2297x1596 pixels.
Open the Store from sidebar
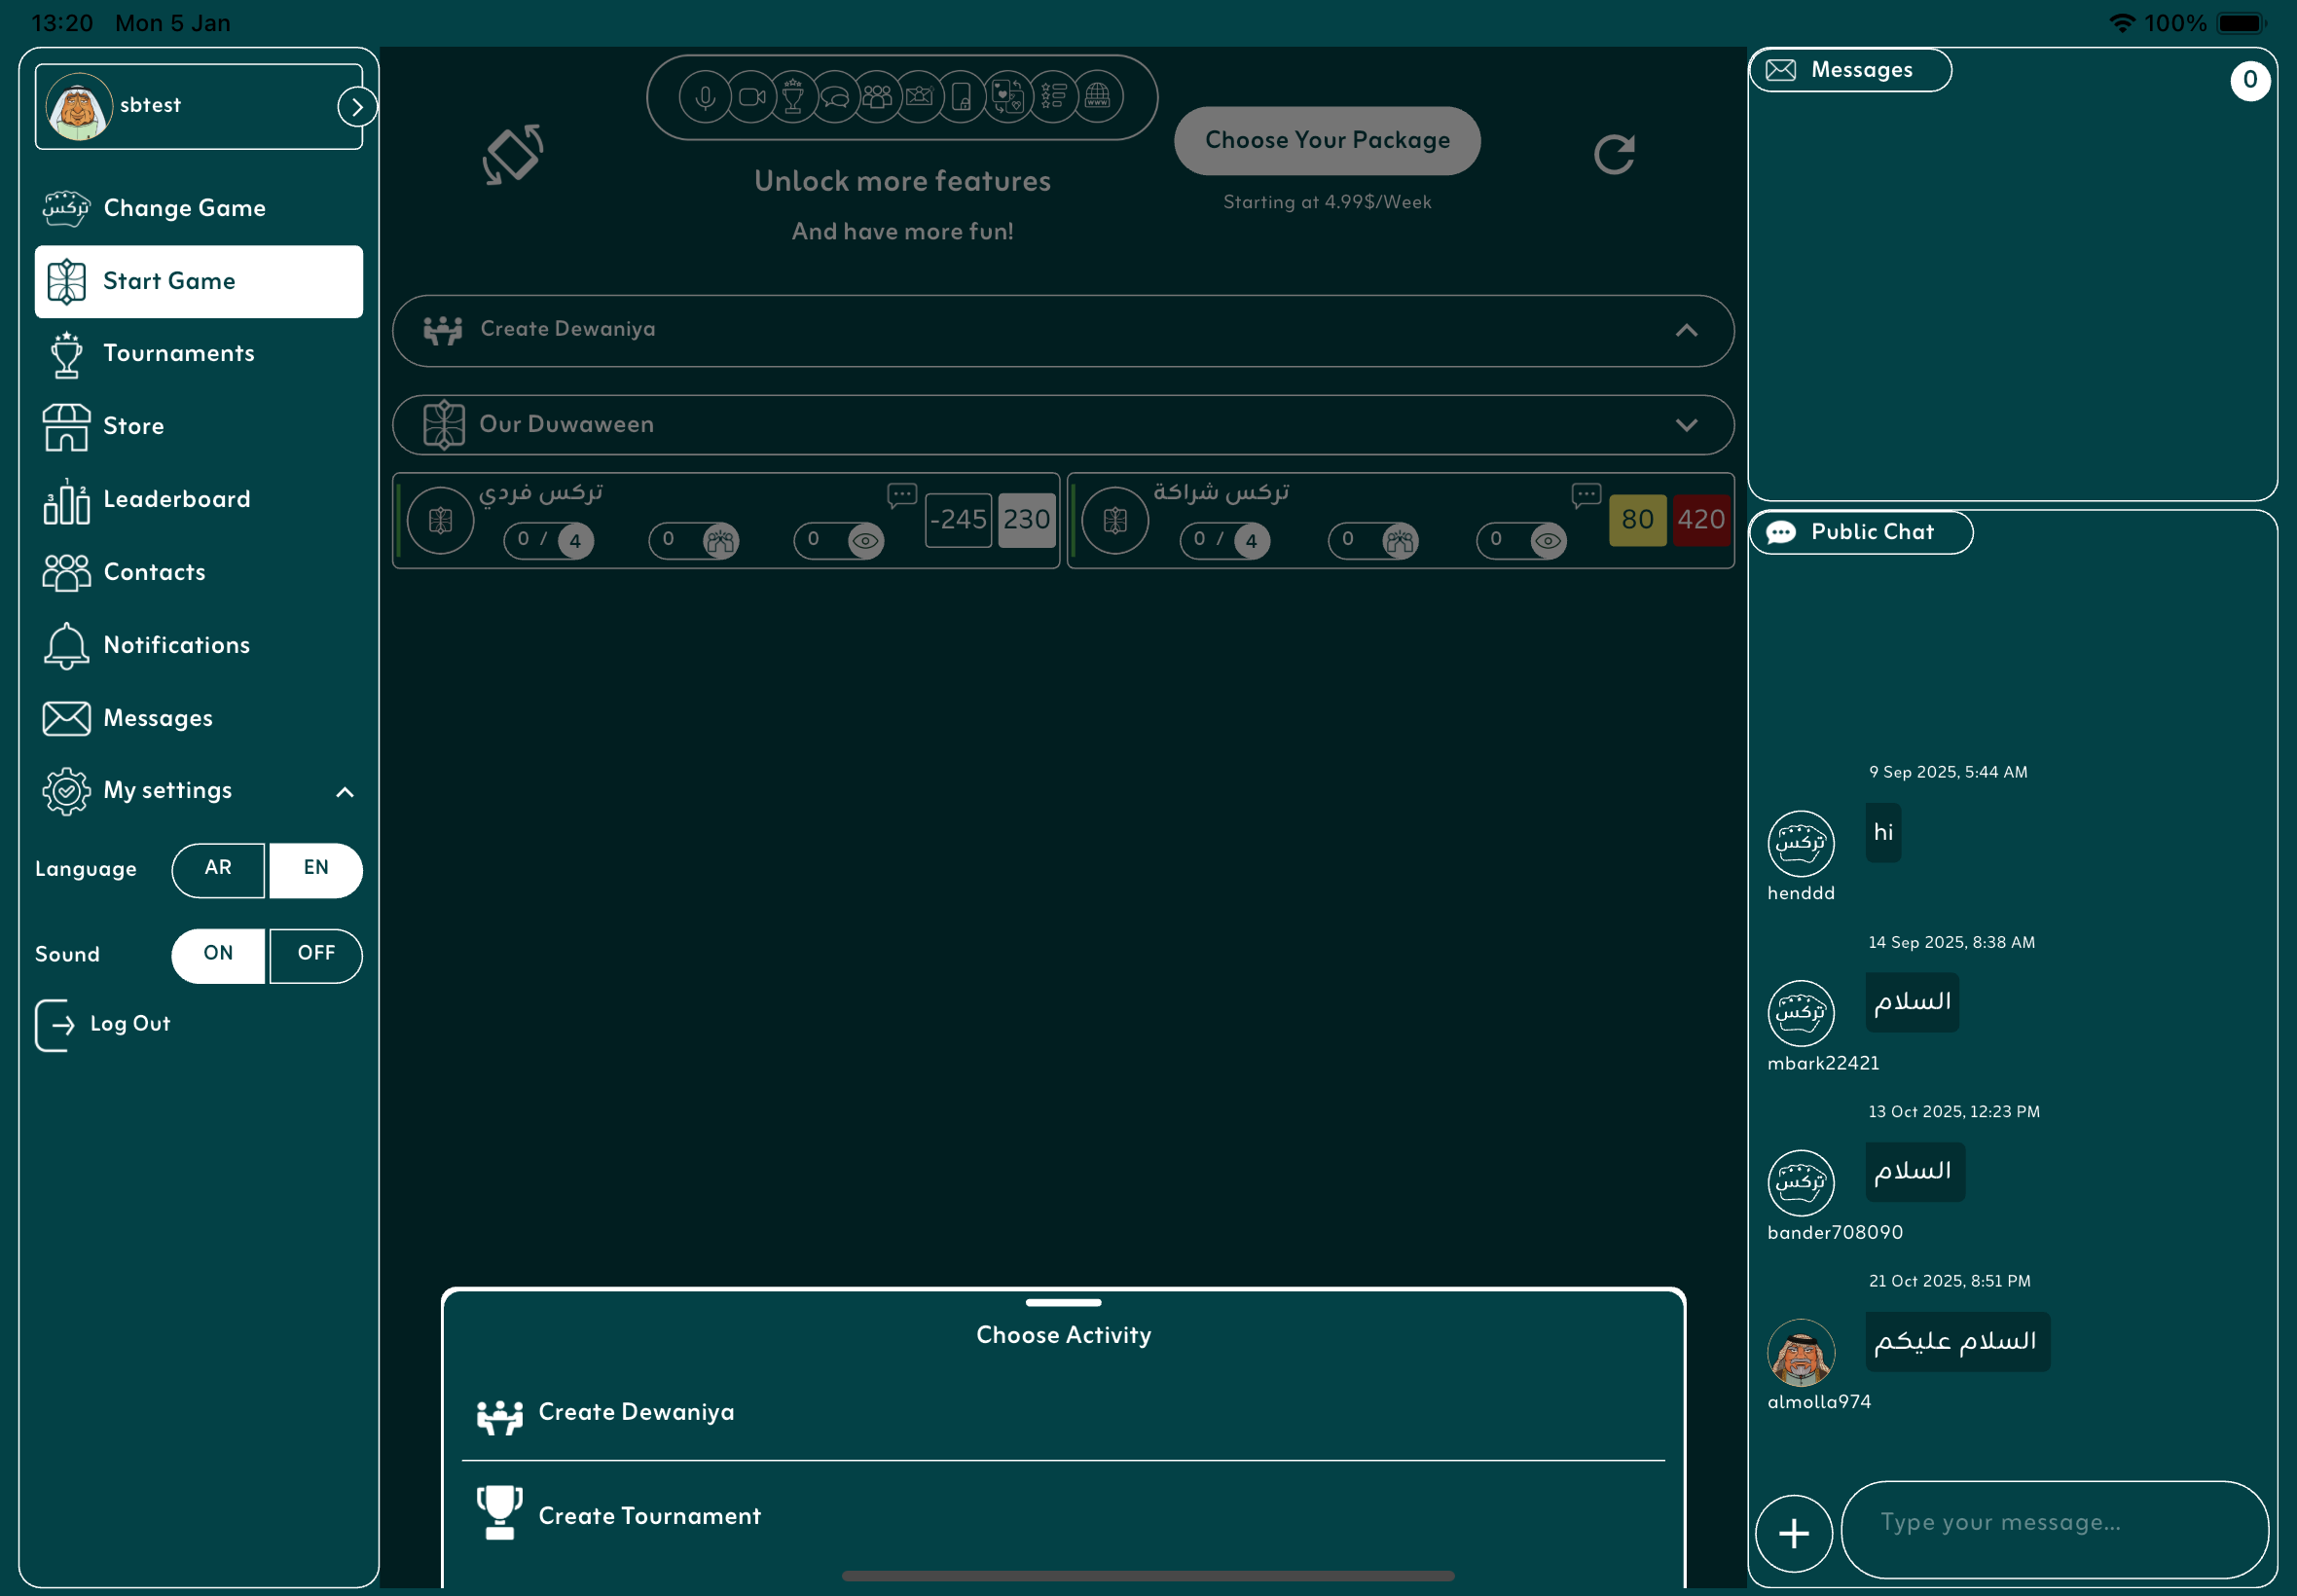pos(133,426)
